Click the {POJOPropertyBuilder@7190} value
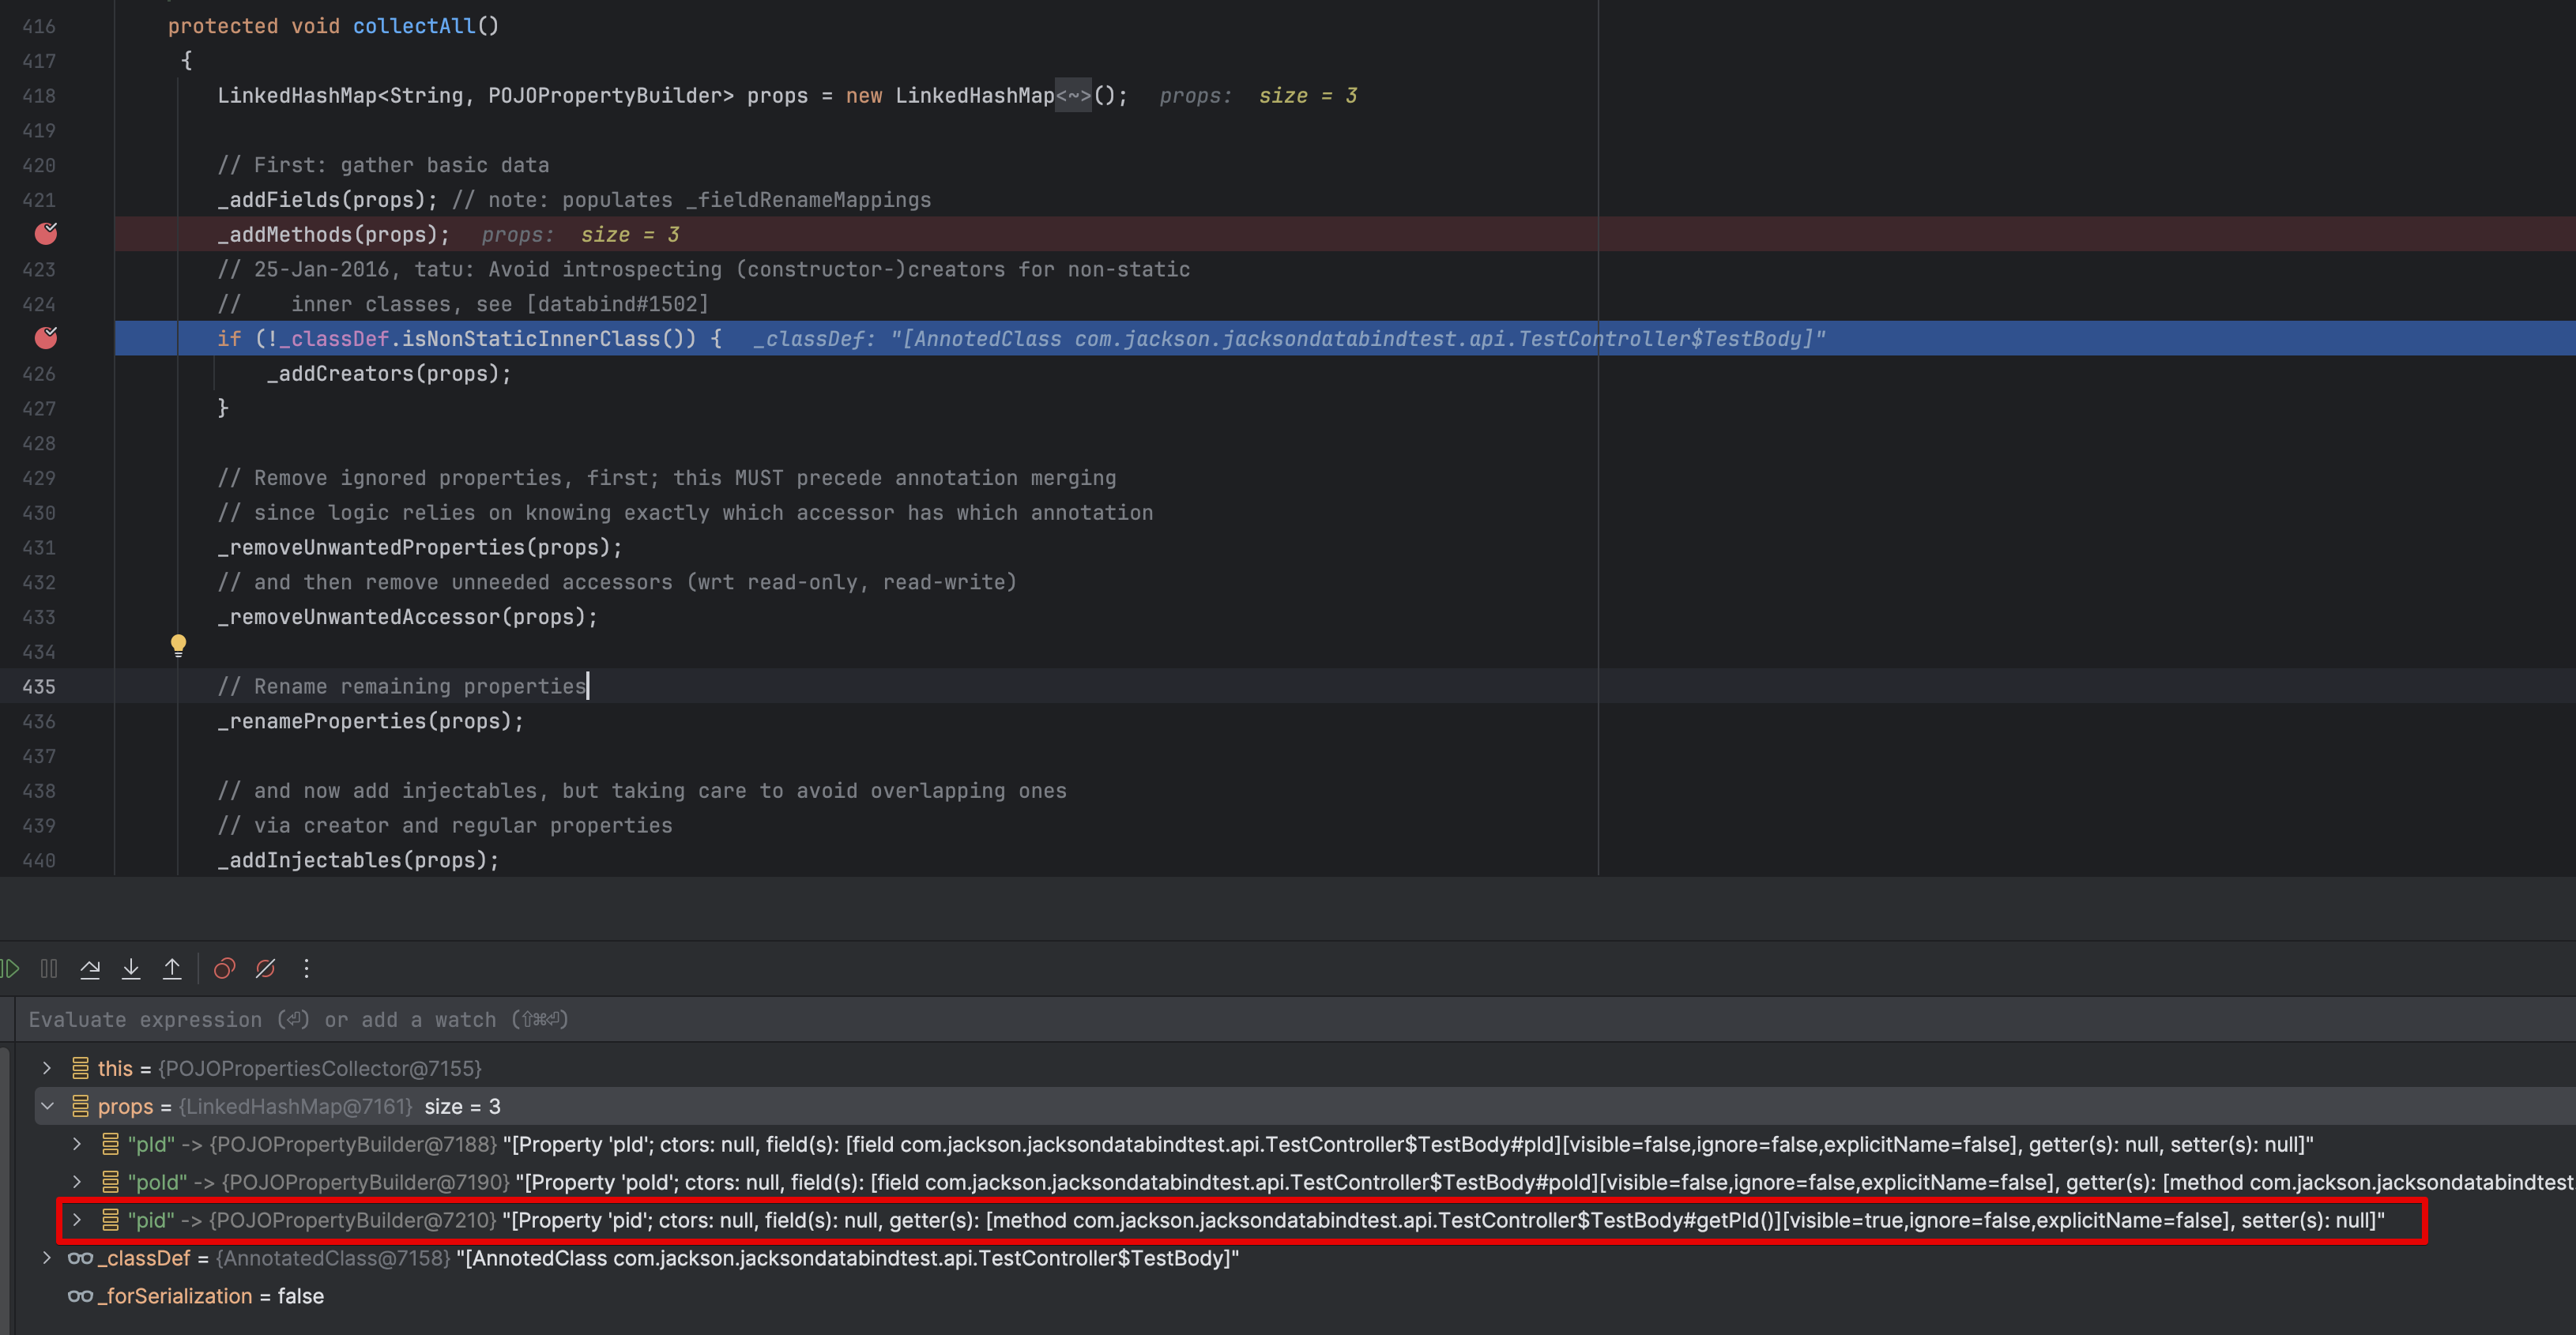Image resolution: width=2576 pixels, height=1335 pixels. click(x=365, y=1182)
